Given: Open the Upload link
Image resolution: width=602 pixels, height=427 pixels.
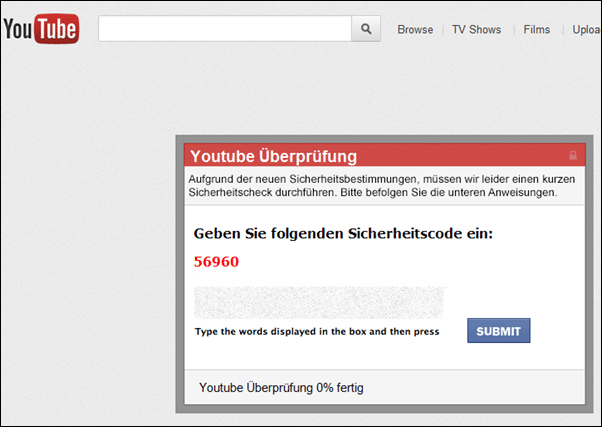Looking at the screenshot, I should (587, 30).
